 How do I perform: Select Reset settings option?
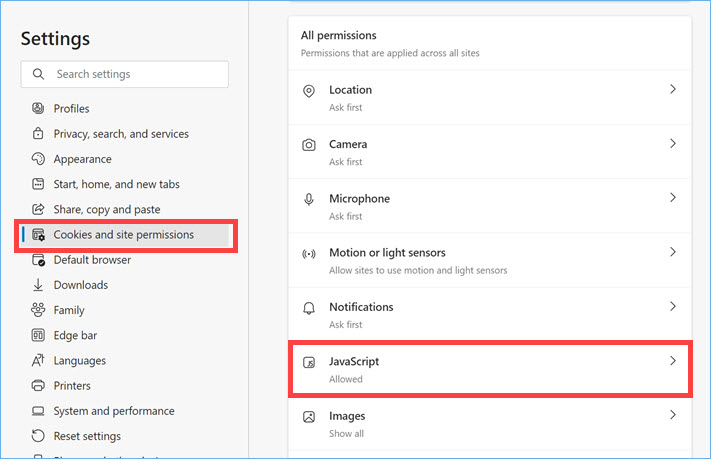(x=87, y=436)
